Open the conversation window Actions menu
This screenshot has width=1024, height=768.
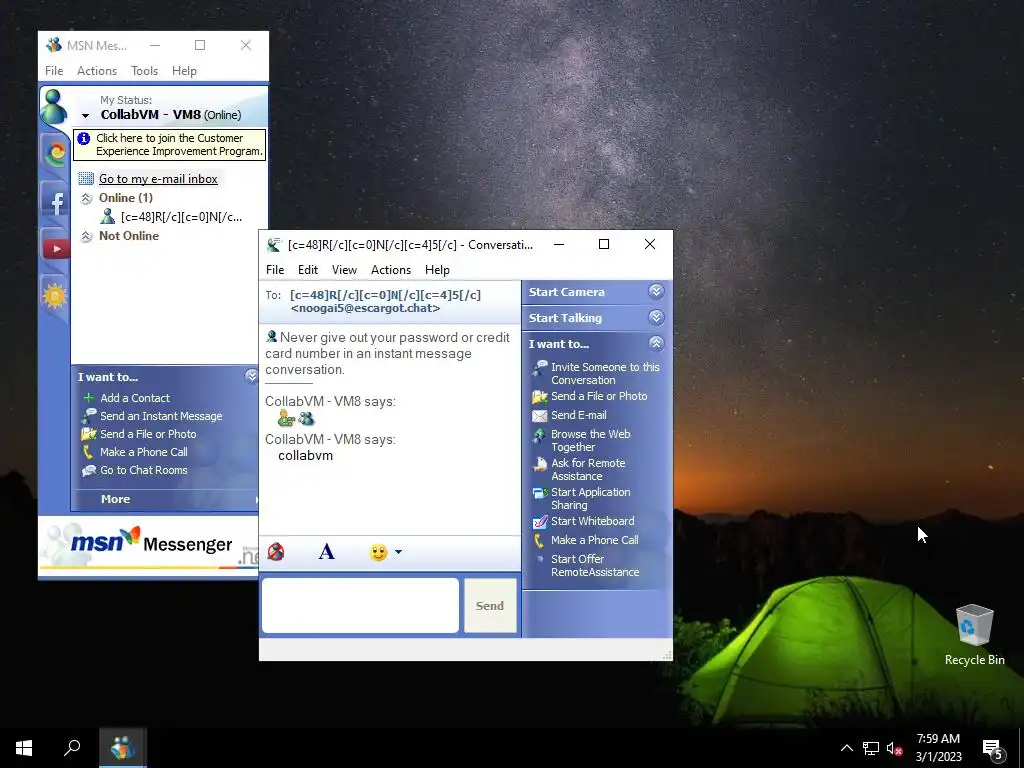pos(391,270)
